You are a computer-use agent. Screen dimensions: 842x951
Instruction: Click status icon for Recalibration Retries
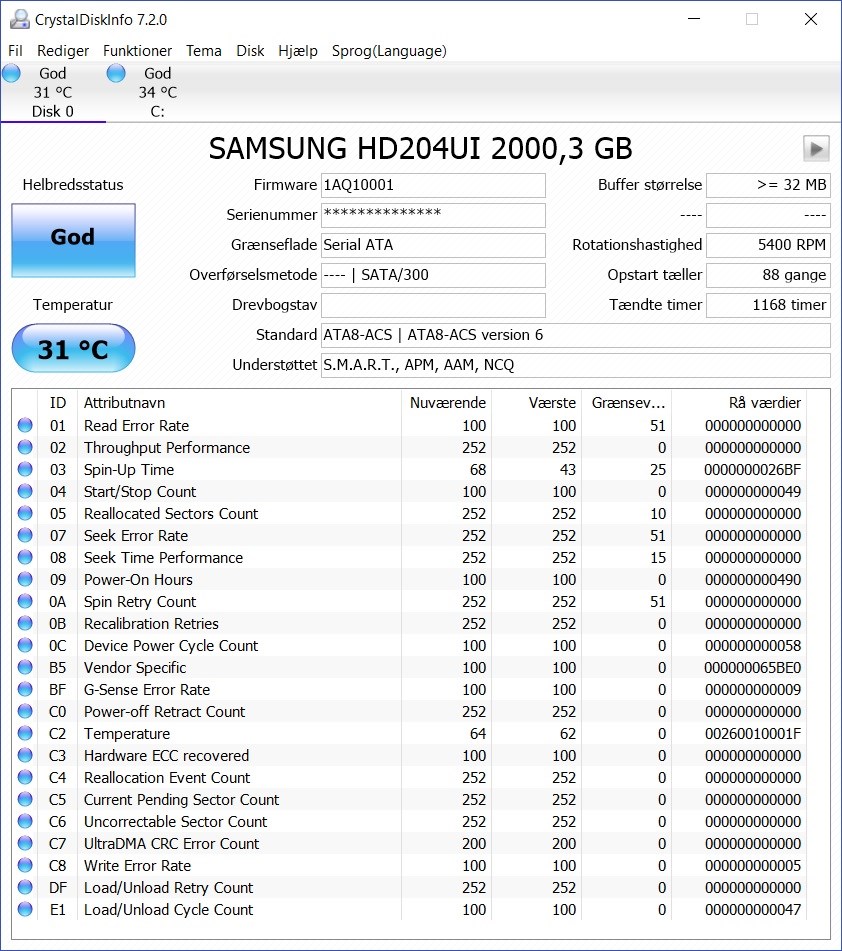(x=25, y=623)
